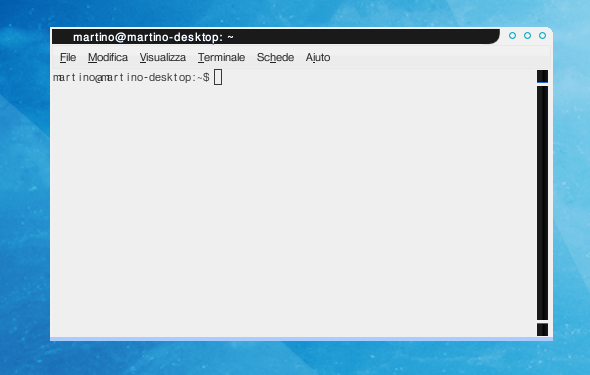Open the Modifica menu
Image resolution: width=590 pixels, height=375 pixels.
click(108, 58)
